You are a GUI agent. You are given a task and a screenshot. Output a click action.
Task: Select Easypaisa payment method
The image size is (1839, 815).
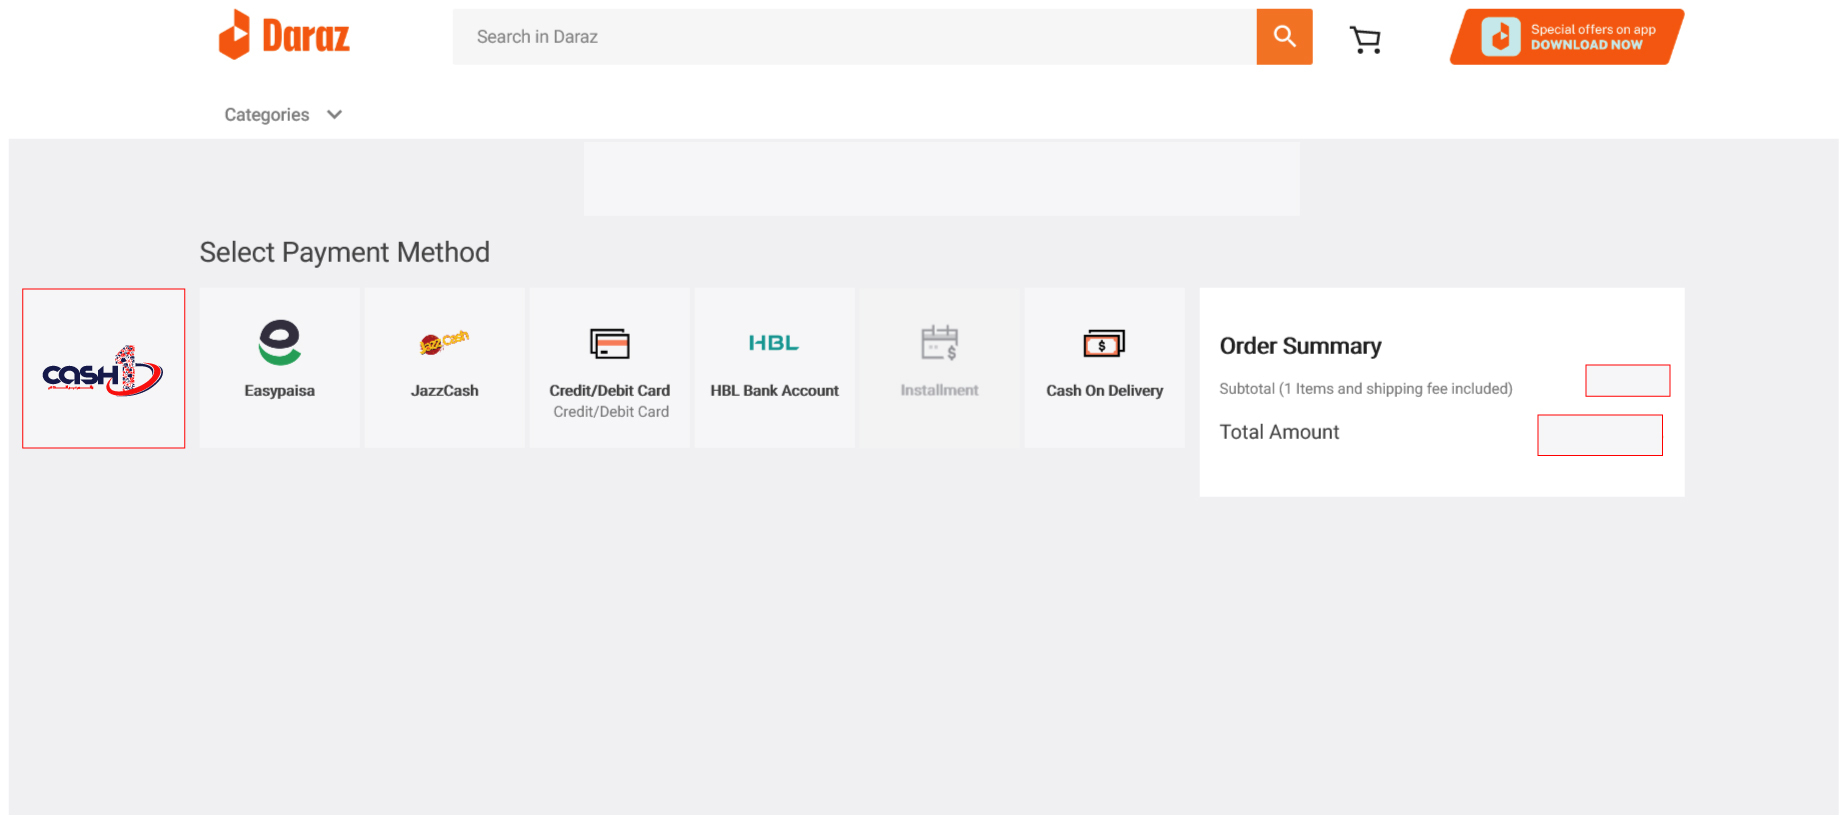coord(280,368)
